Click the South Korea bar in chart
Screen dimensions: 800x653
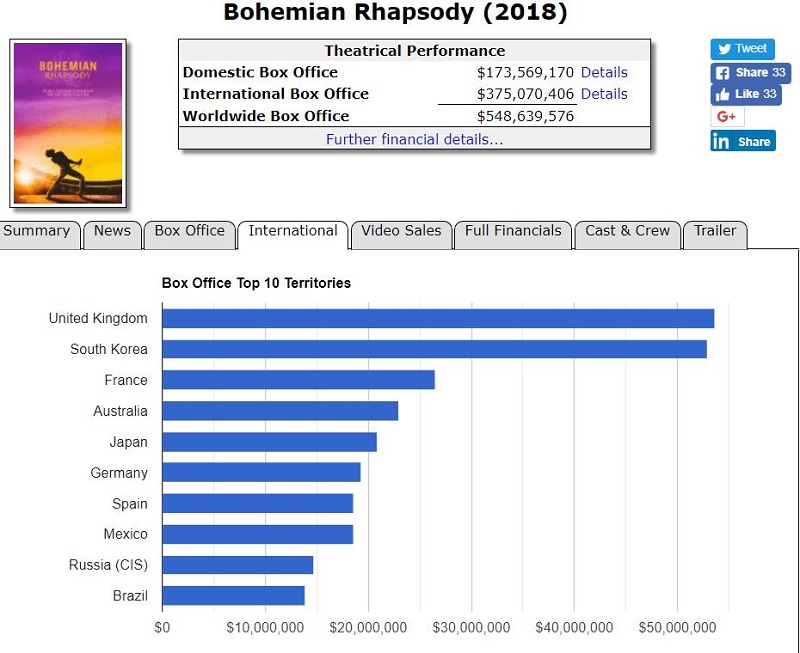pos(434,350)
